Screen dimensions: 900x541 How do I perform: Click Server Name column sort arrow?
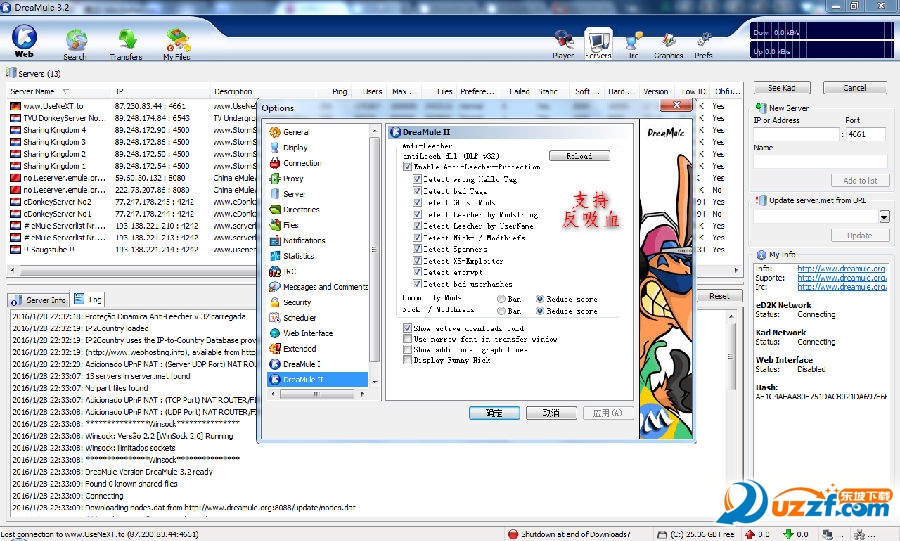tap(65, 91)
